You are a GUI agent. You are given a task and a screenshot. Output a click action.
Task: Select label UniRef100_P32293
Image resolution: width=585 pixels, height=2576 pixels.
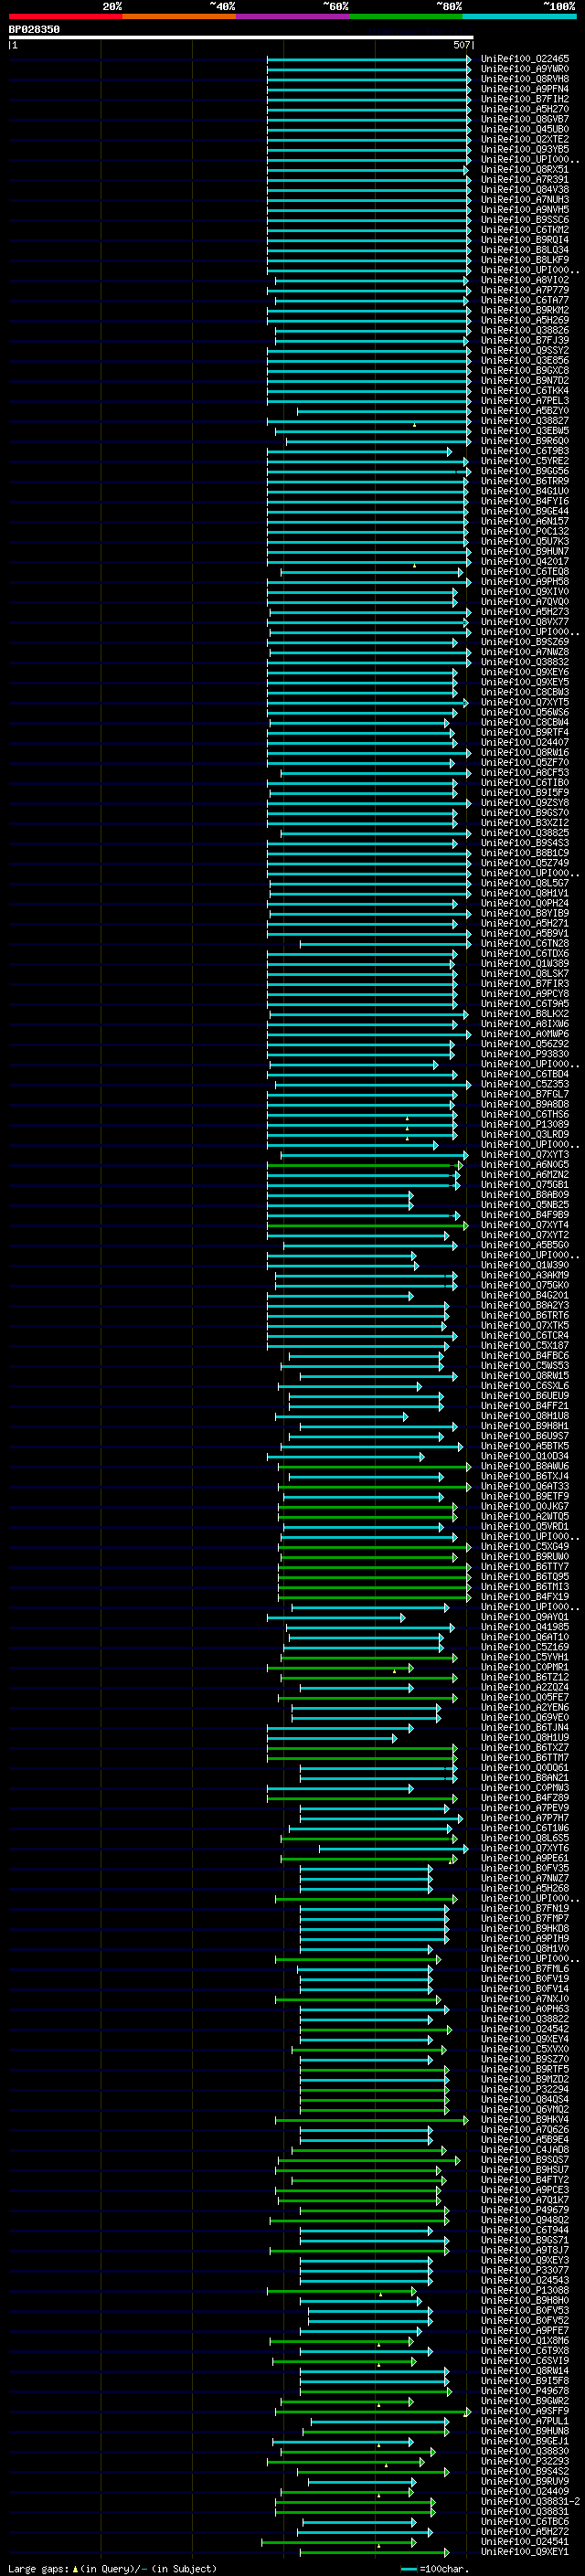tap(525, 2461)
